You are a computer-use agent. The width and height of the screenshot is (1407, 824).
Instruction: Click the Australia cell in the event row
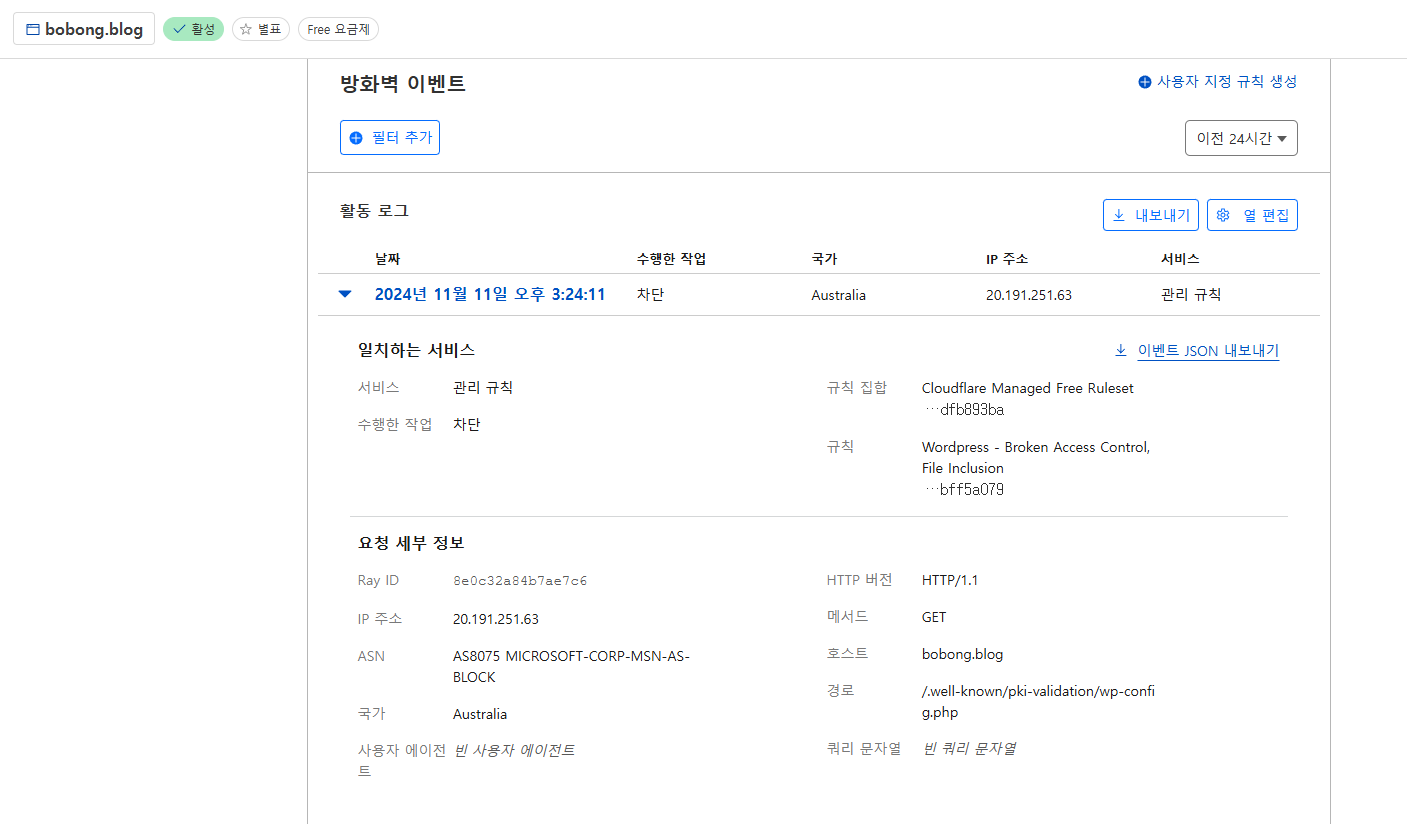tap(838, 295)
